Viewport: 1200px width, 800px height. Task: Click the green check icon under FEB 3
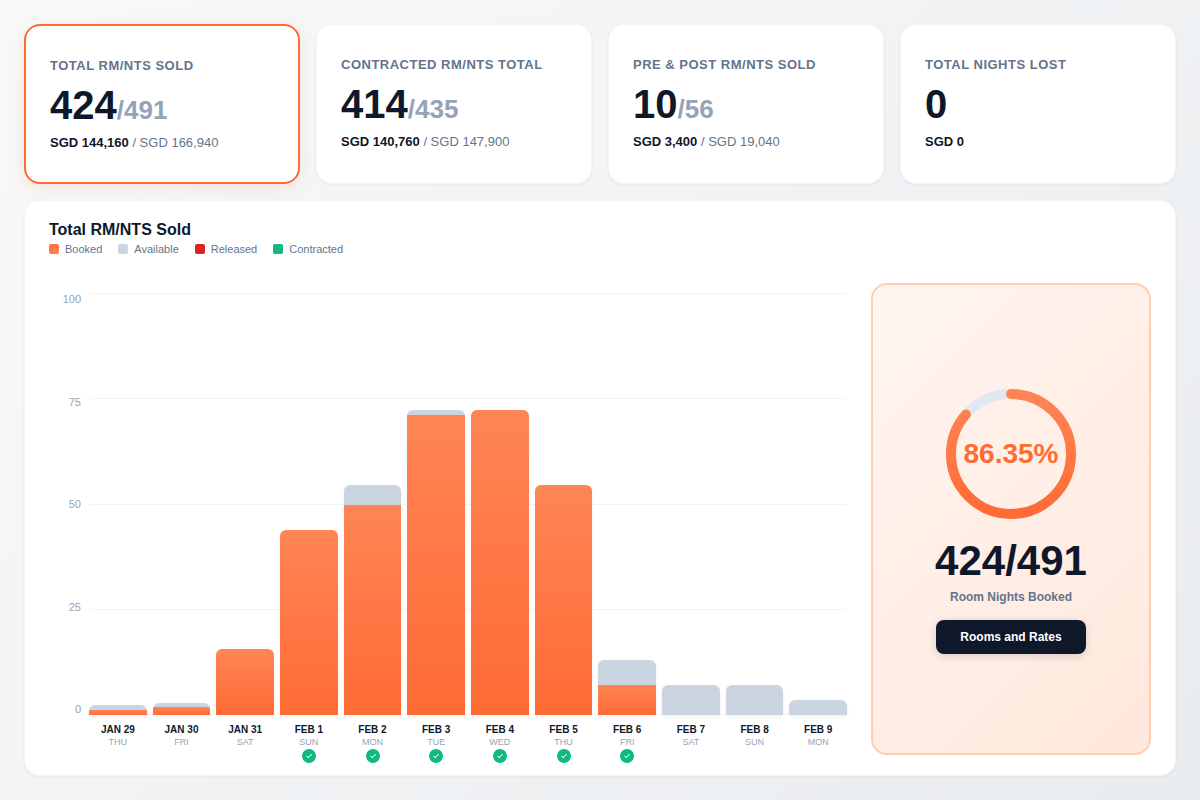[436, 757]
